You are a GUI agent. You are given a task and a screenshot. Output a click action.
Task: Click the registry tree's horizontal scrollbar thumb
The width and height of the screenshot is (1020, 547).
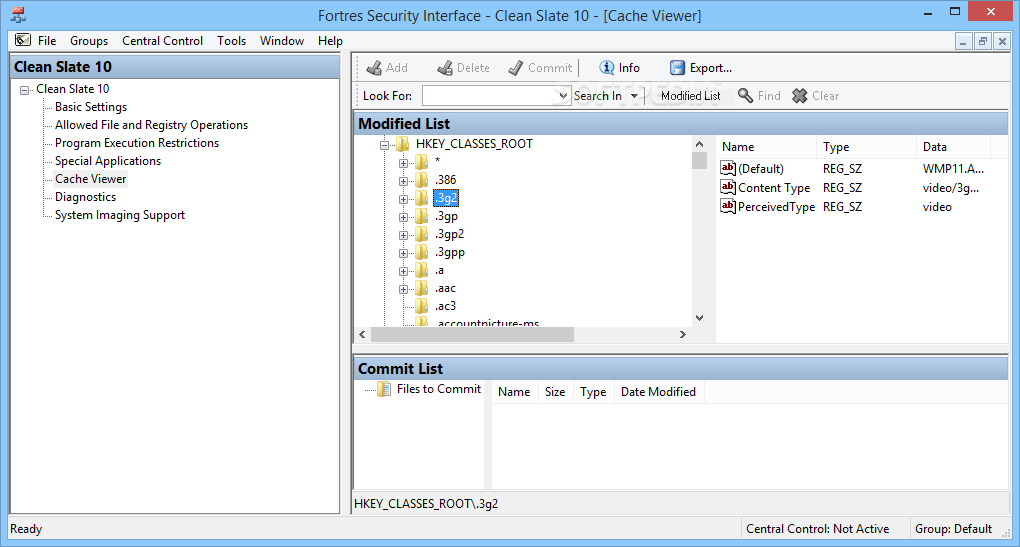(x=472, y=334)
